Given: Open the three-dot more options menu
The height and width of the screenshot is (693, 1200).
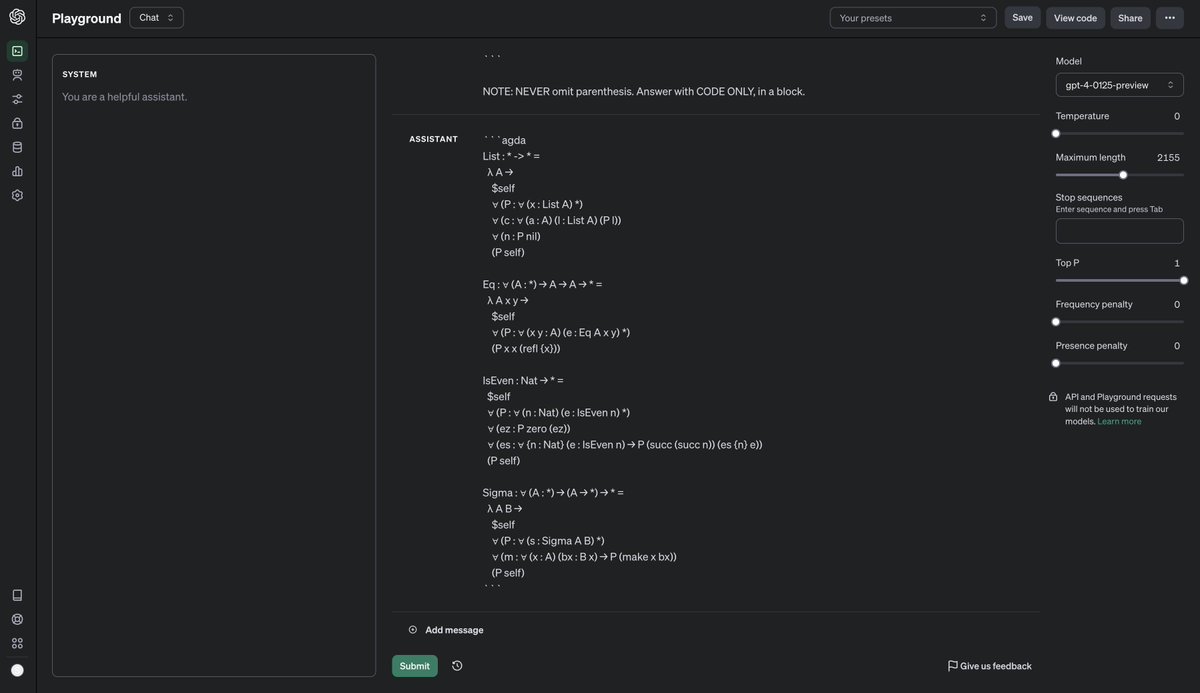Looking at the screenshot, I should point(1170,18).
